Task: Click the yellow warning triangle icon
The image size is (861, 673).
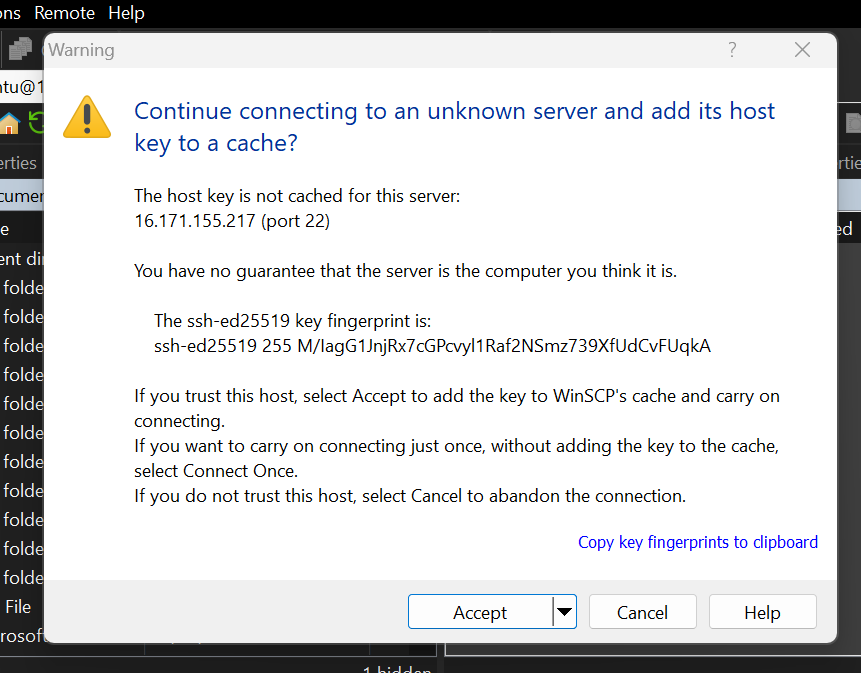Action: (87, 117)
